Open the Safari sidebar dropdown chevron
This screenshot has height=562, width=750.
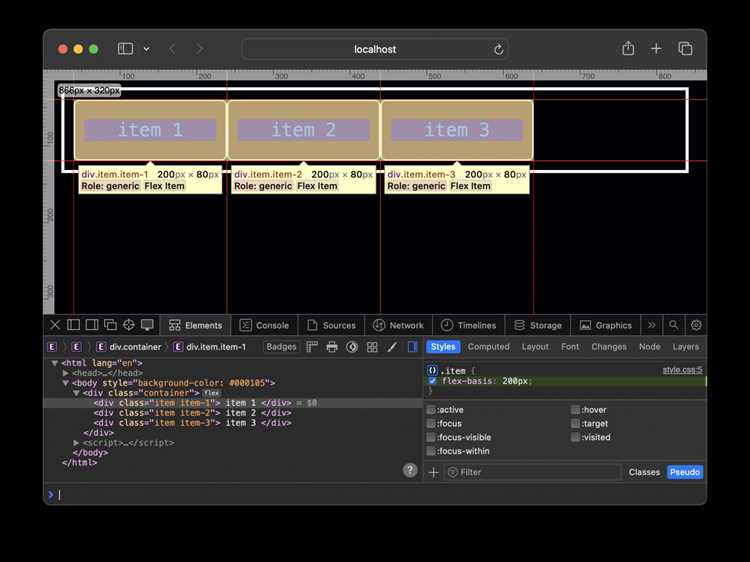pos(146,49)
